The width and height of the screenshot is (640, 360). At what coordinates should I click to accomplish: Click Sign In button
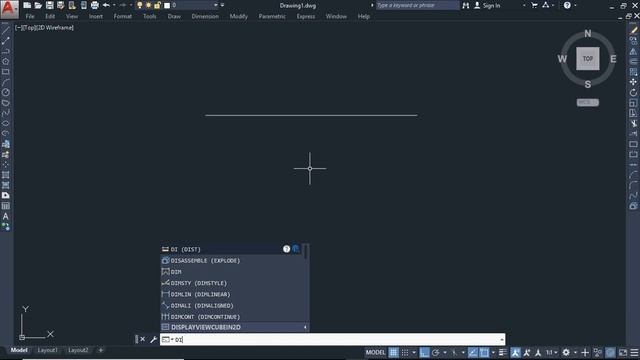click(487, 5)
